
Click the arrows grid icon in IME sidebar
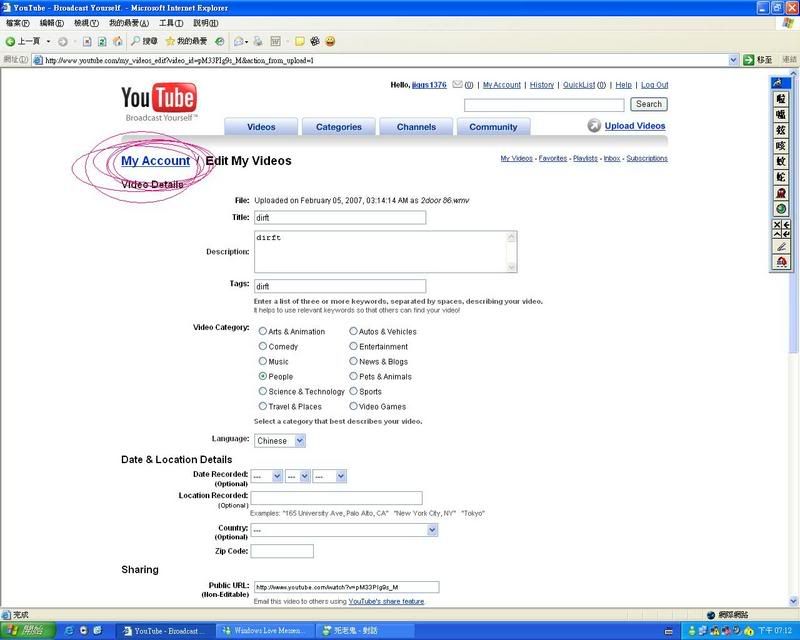[x=781, y=229]
